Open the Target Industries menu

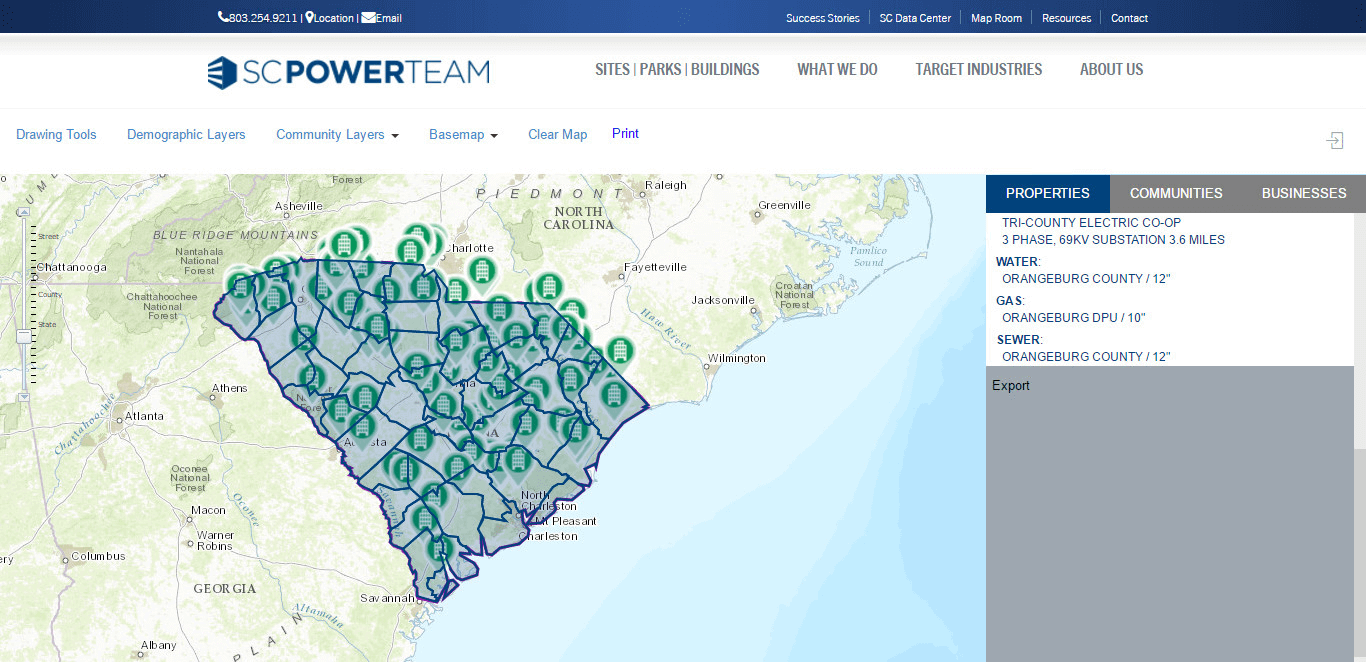click(979, 70)
